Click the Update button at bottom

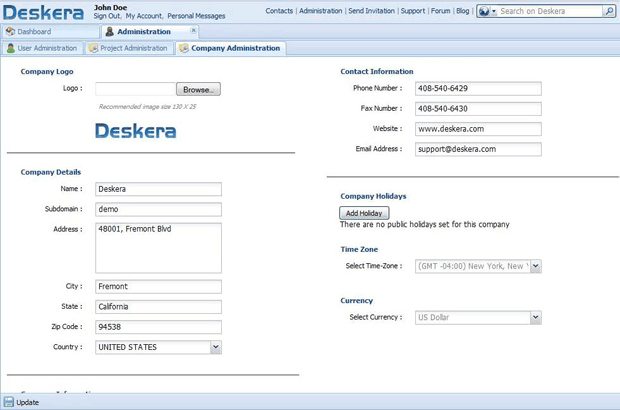[22, 402]
